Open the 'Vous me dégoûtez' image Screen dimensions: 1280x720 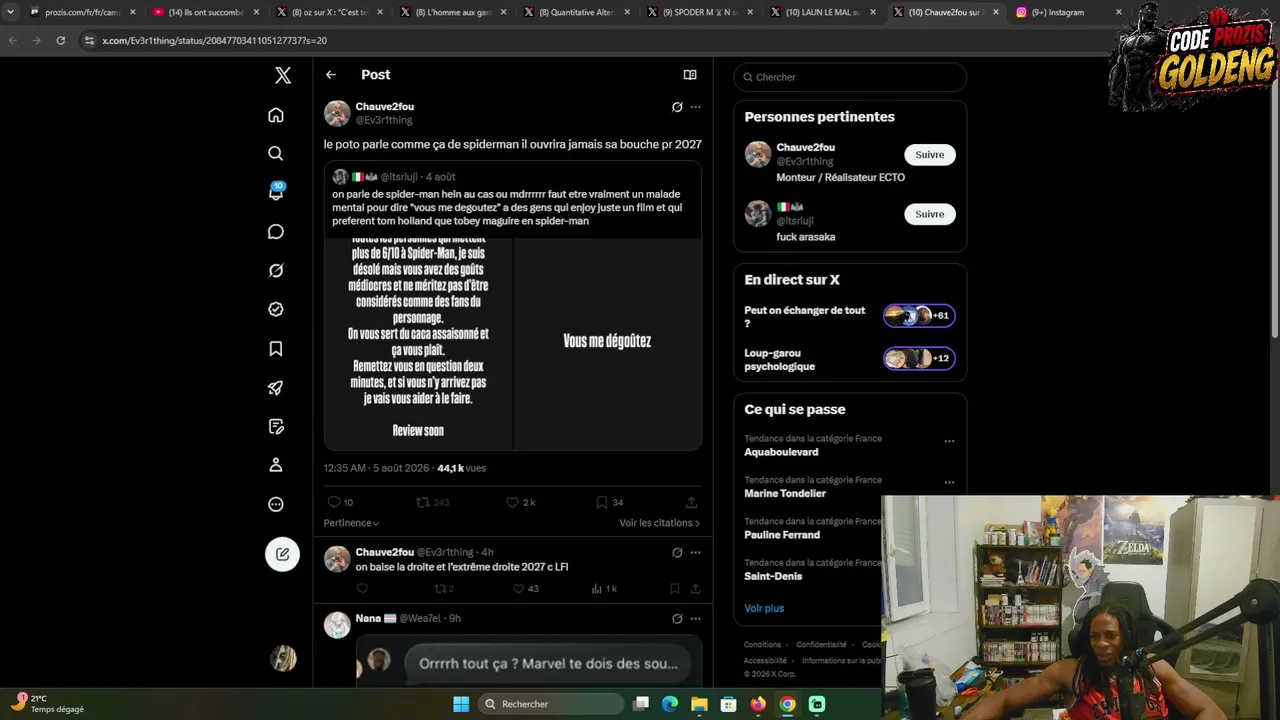point(608,344)
